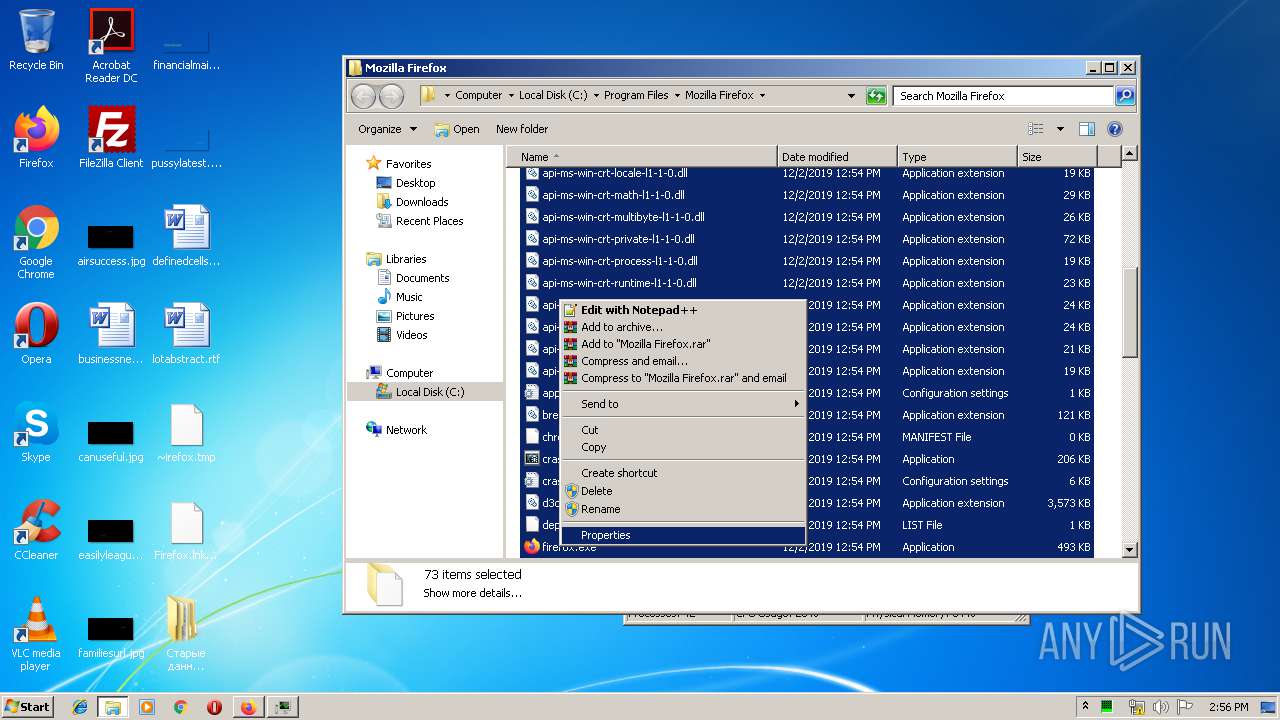Screen dimensions: 1280x720
Task: Expand the Local Disk (C:) breadcrumb arrow
Action: 596,96
